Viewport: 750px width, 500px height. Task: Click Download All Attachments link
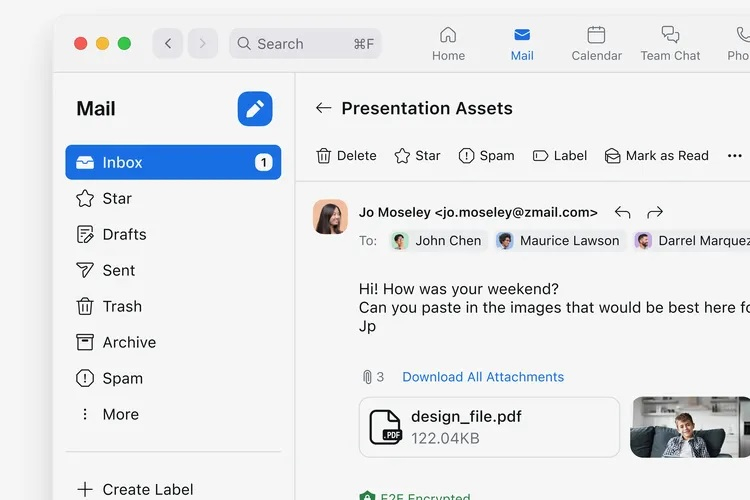[x=483, y=377]
